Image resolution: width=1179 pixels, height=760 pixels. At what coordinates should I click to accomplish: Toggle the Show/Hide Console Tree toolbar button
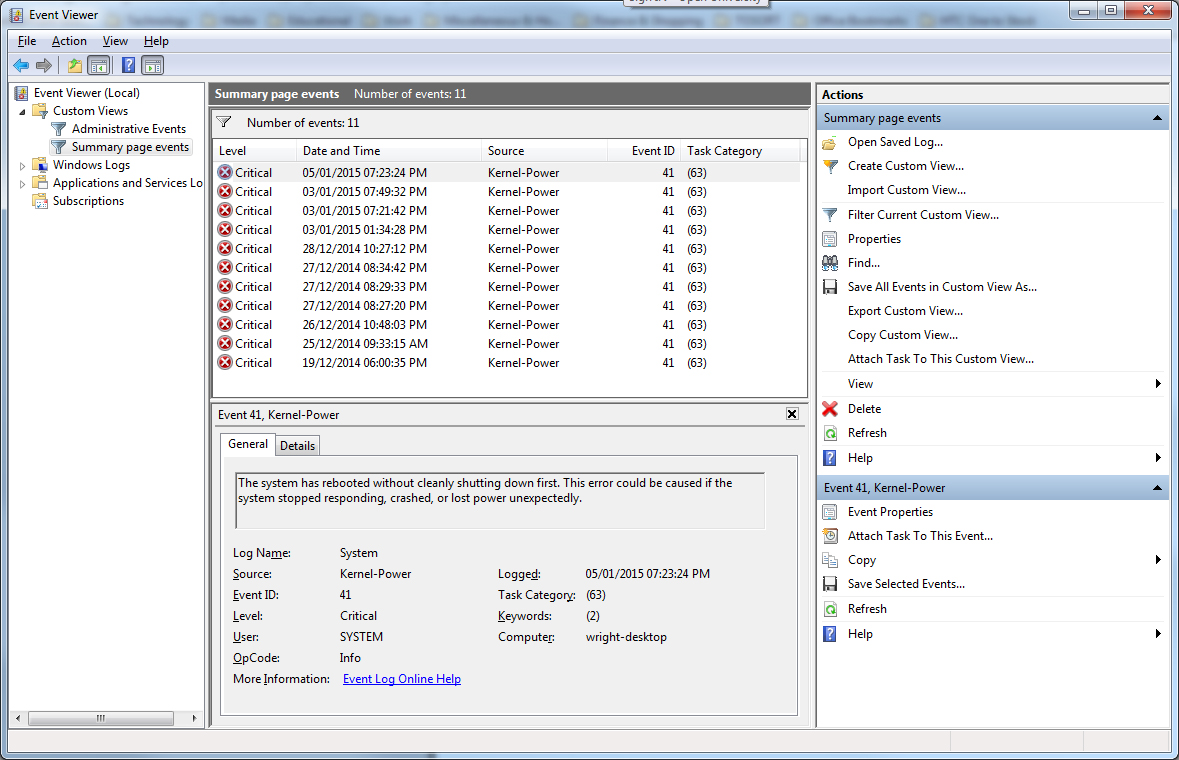(x=98, y=66)
